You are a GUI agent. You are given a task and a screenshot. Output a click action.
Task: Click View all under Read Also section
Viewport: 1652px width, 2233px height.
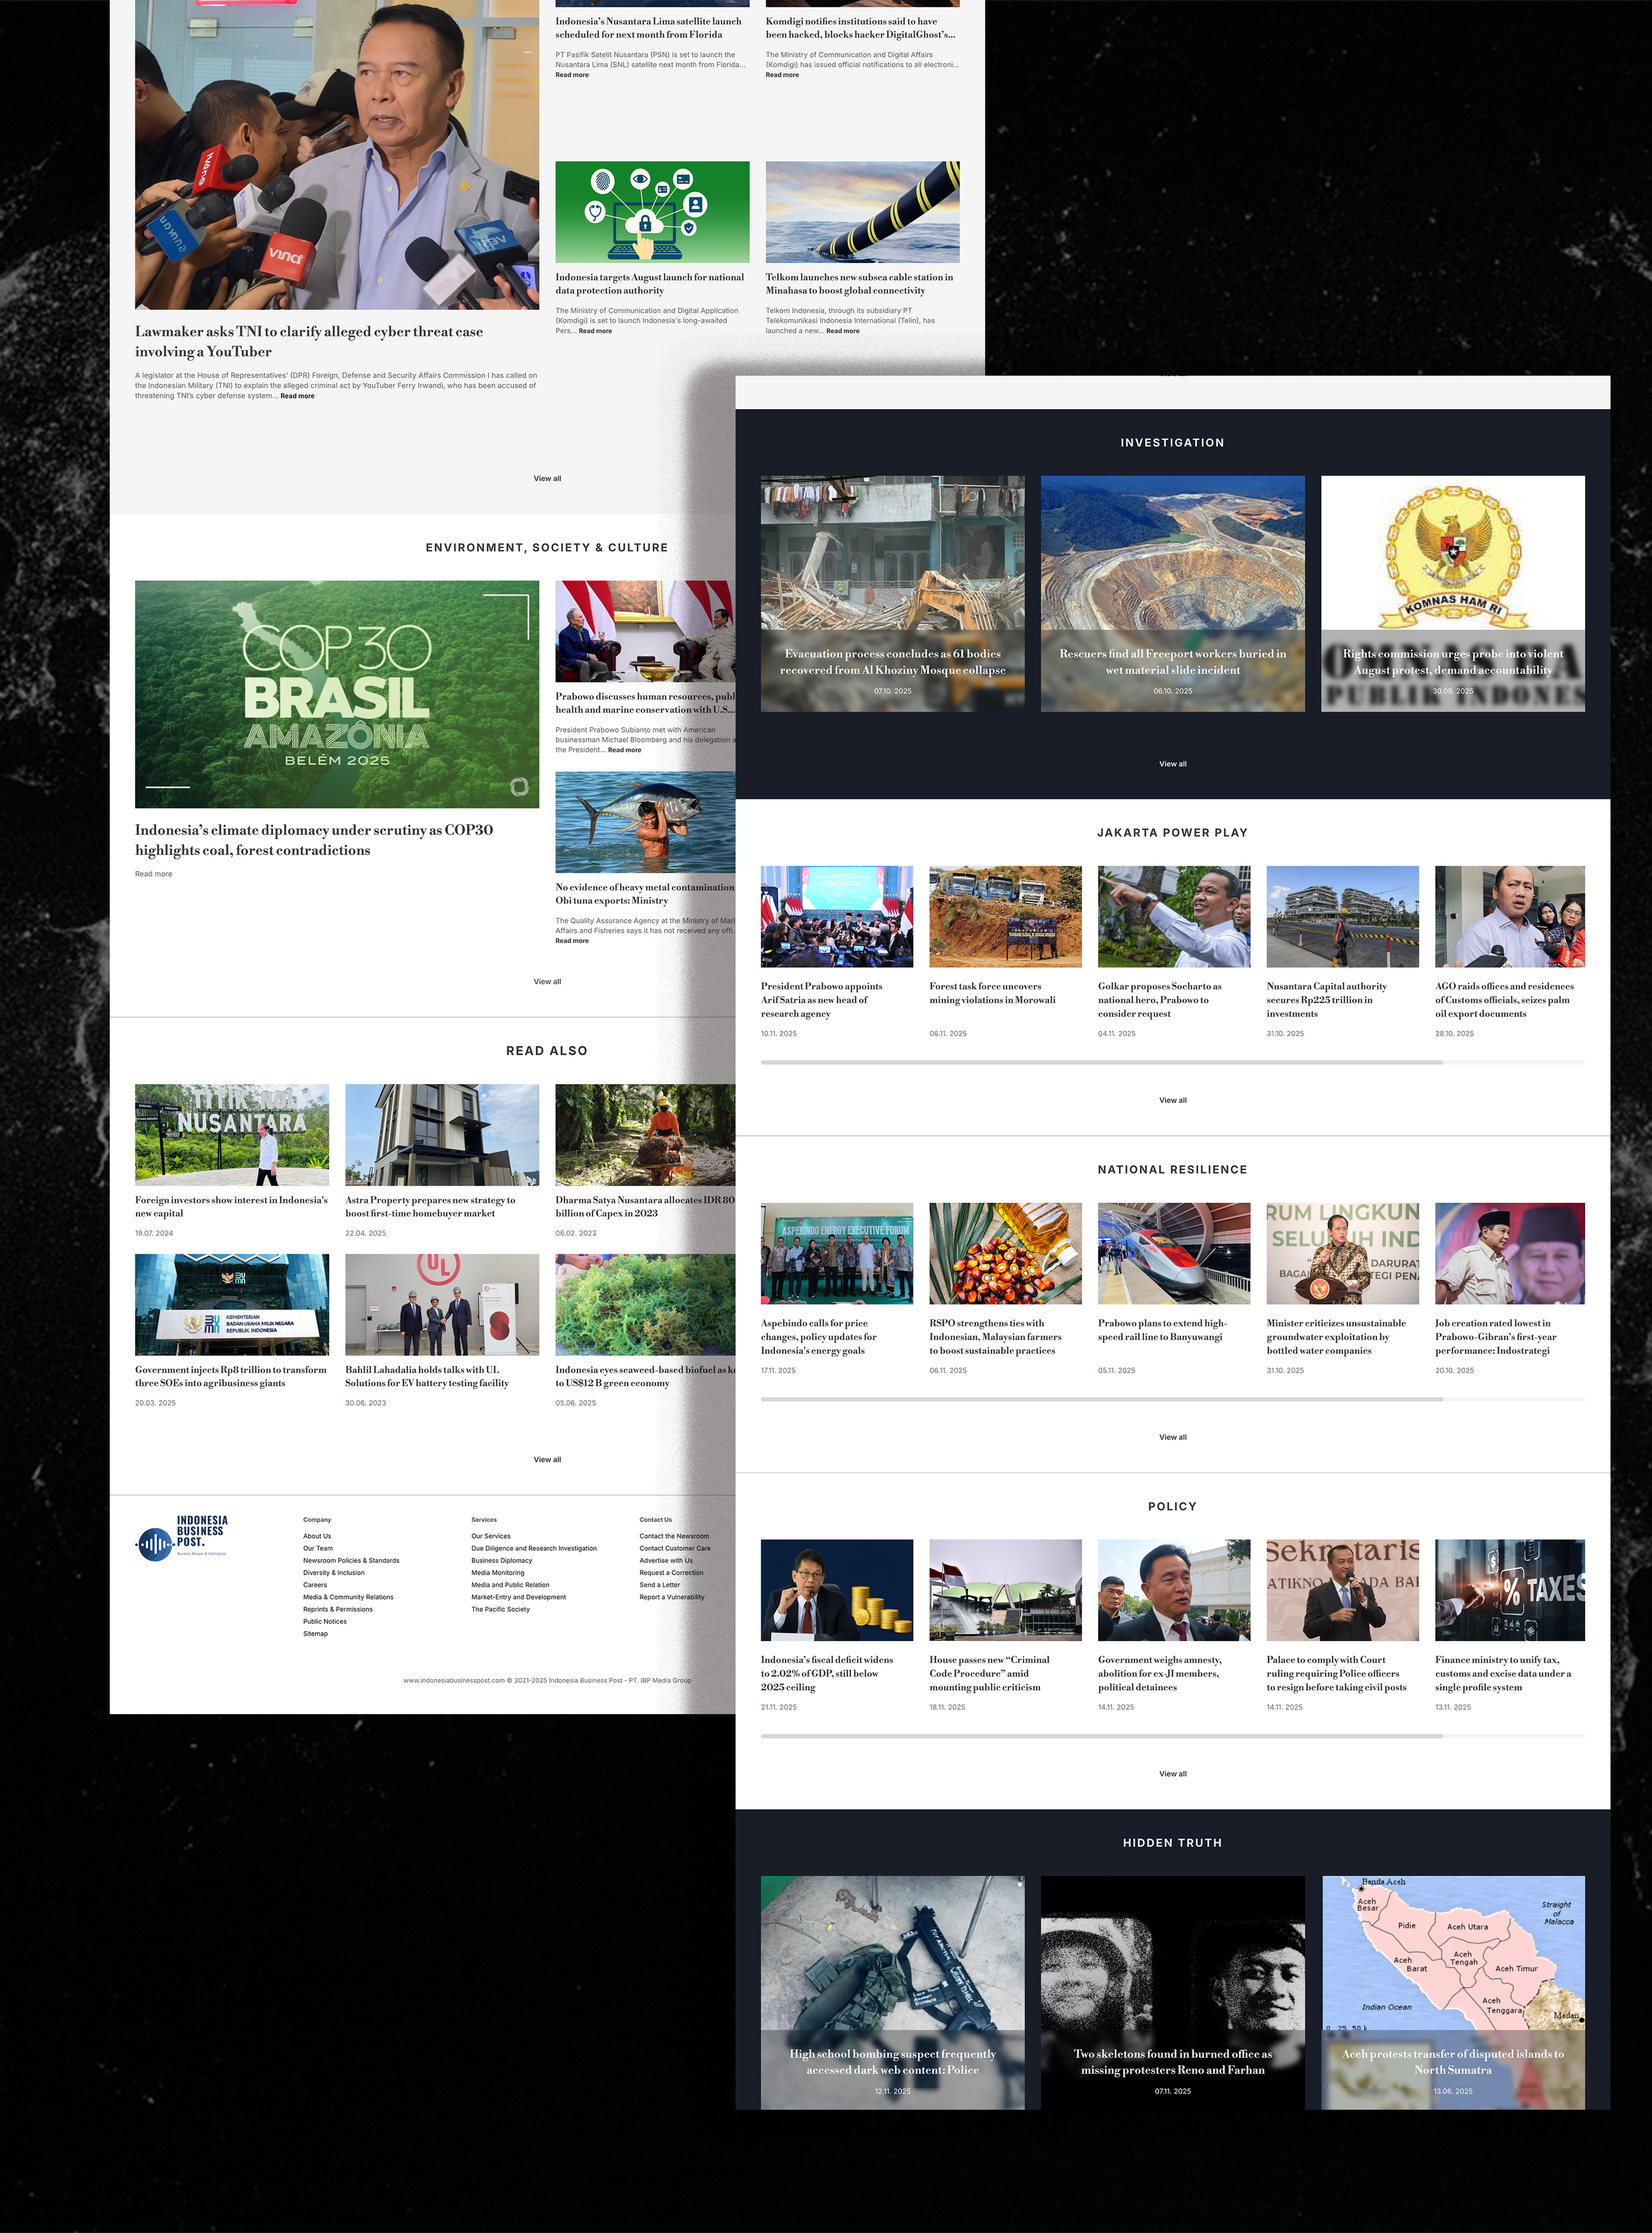pyautogui.click(x=547, y=1460)
